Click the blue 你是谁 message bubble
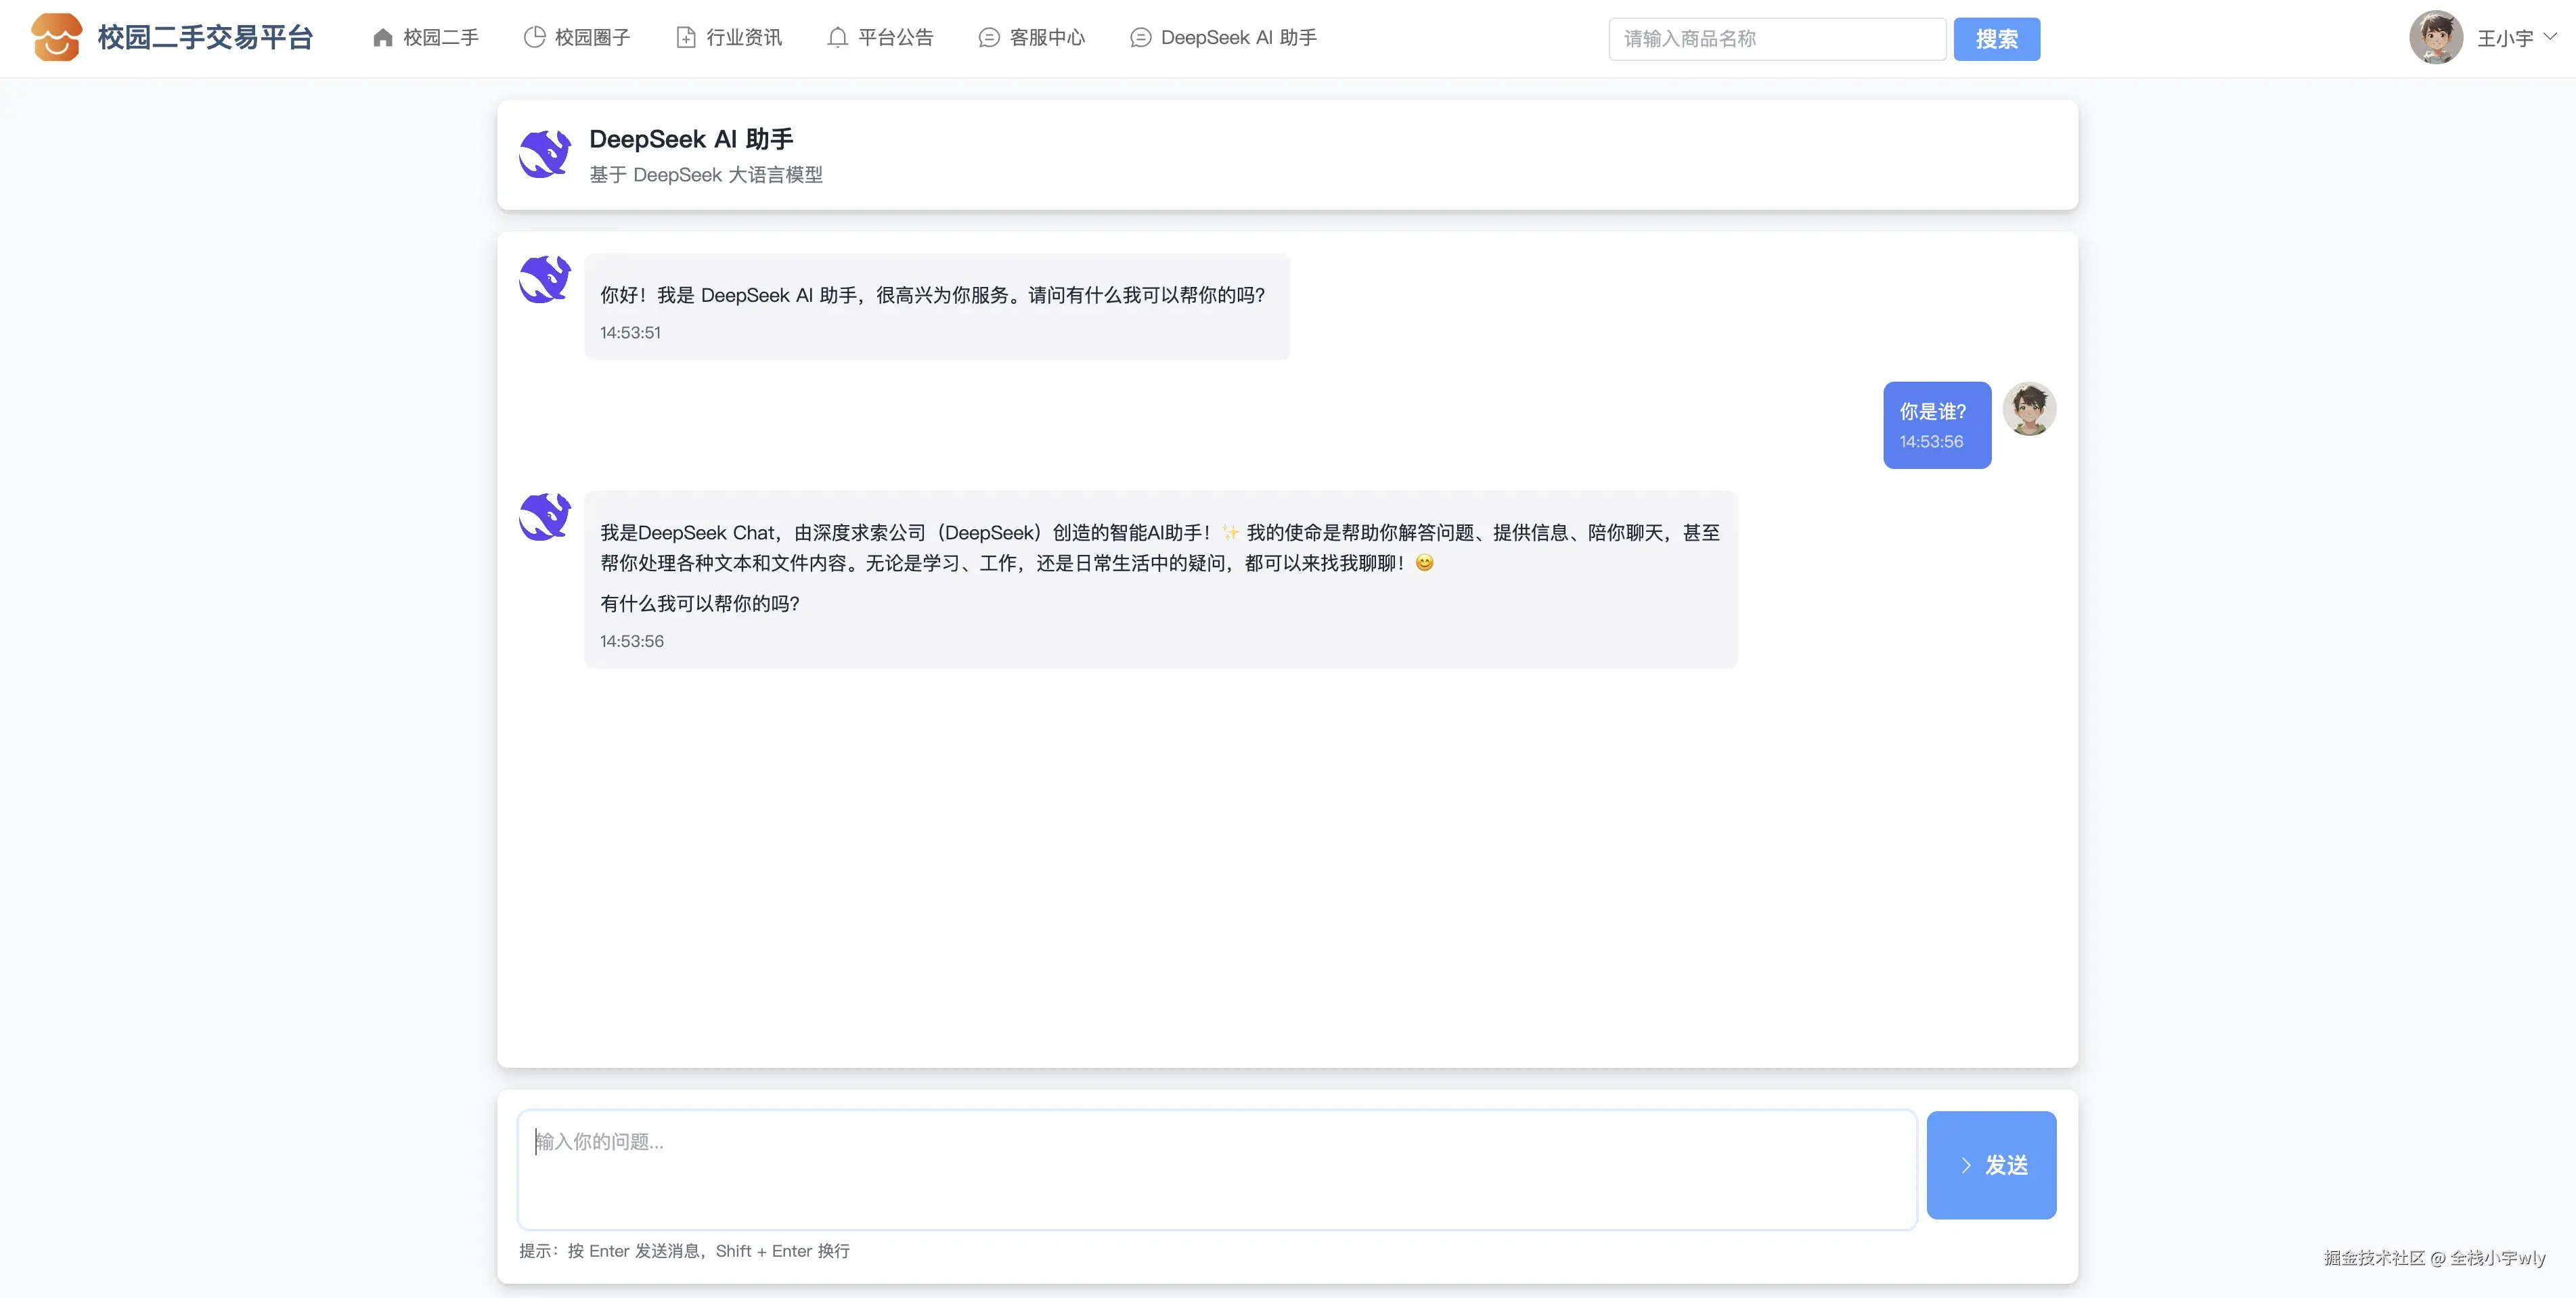Image resolution: width=2576 pixels, height=1298 pixels. pos(1936,425)
